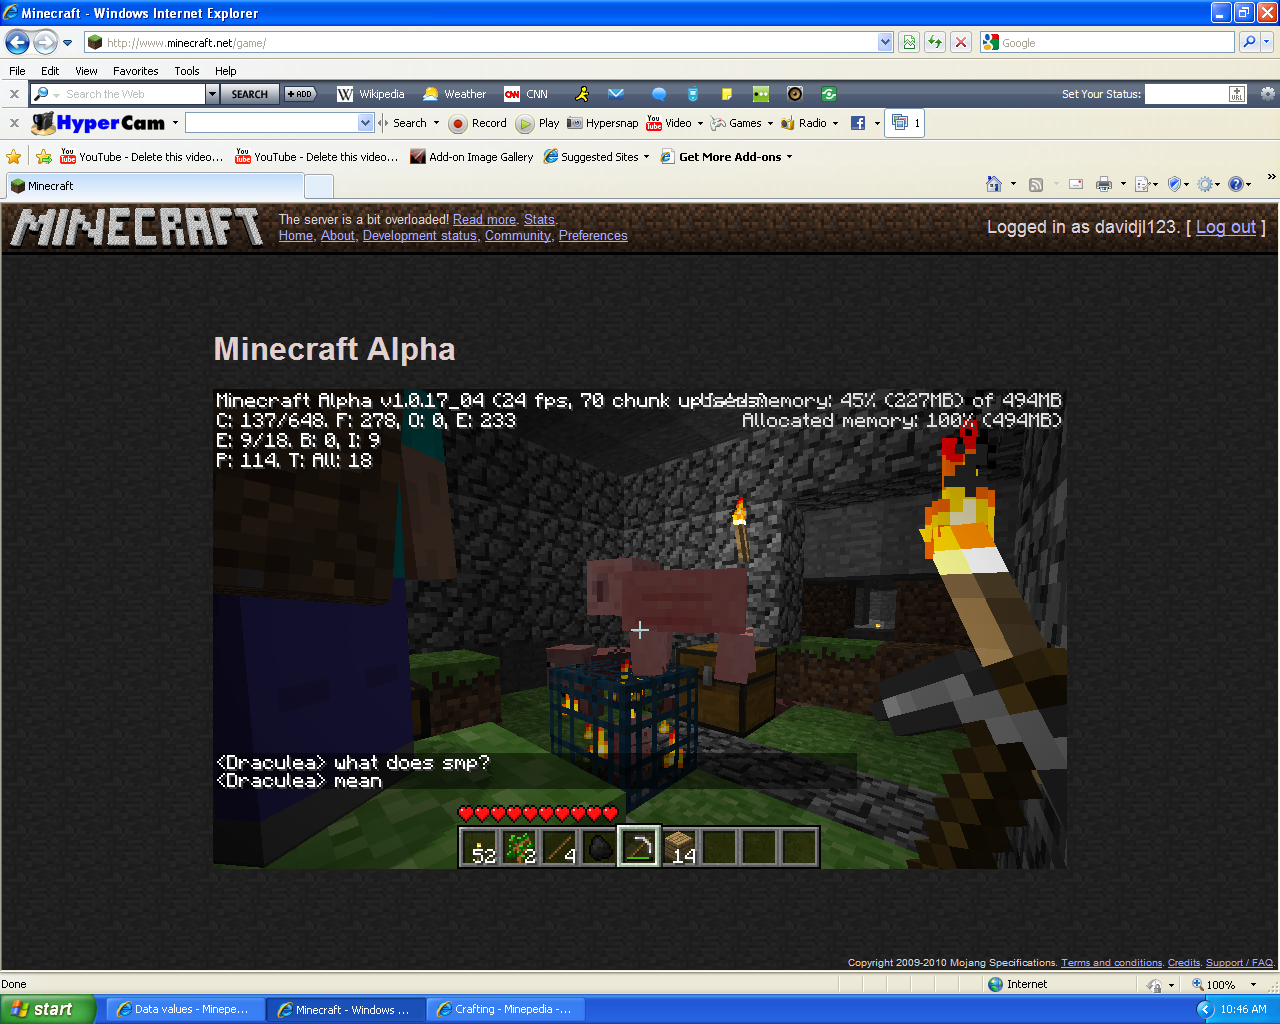1280x1024 pixels.
Task: Expand the address bar history dropdown
Action: coord(885,42)
